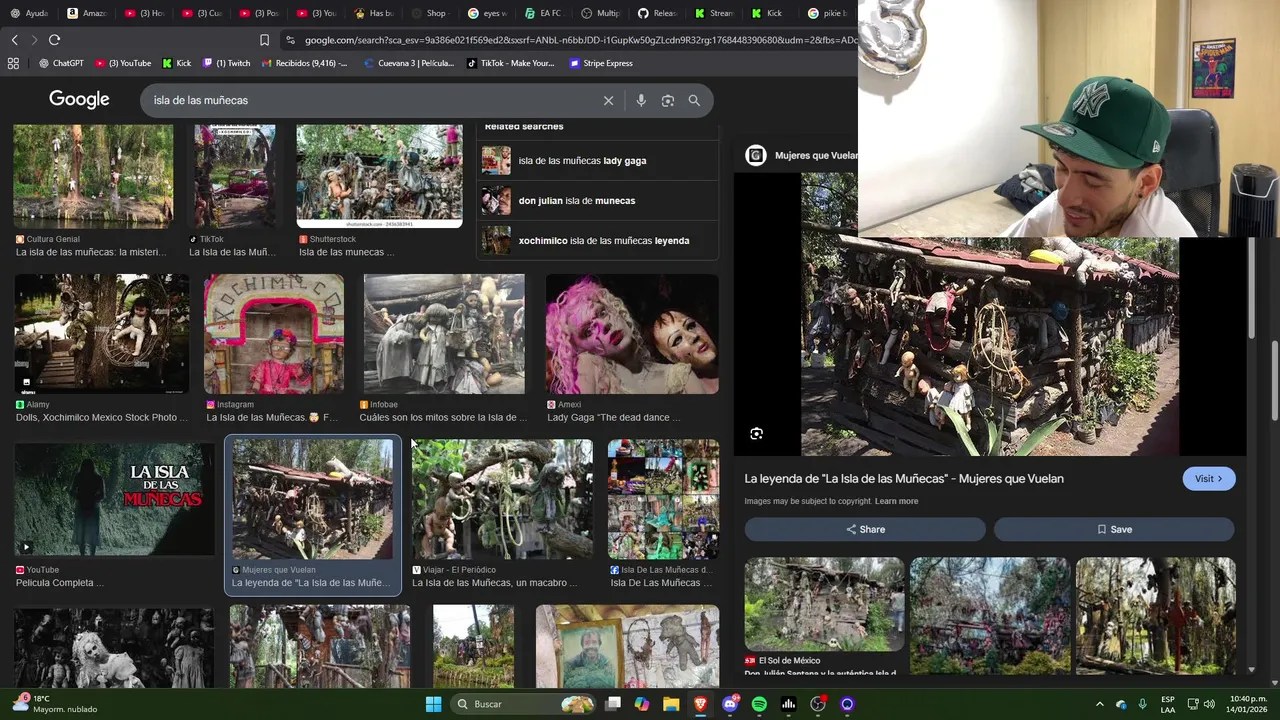This screenshot has width=1280, height=720.
Task: Open the Instagram Xochimilco sign image
Action: click(x=274, y=334)
